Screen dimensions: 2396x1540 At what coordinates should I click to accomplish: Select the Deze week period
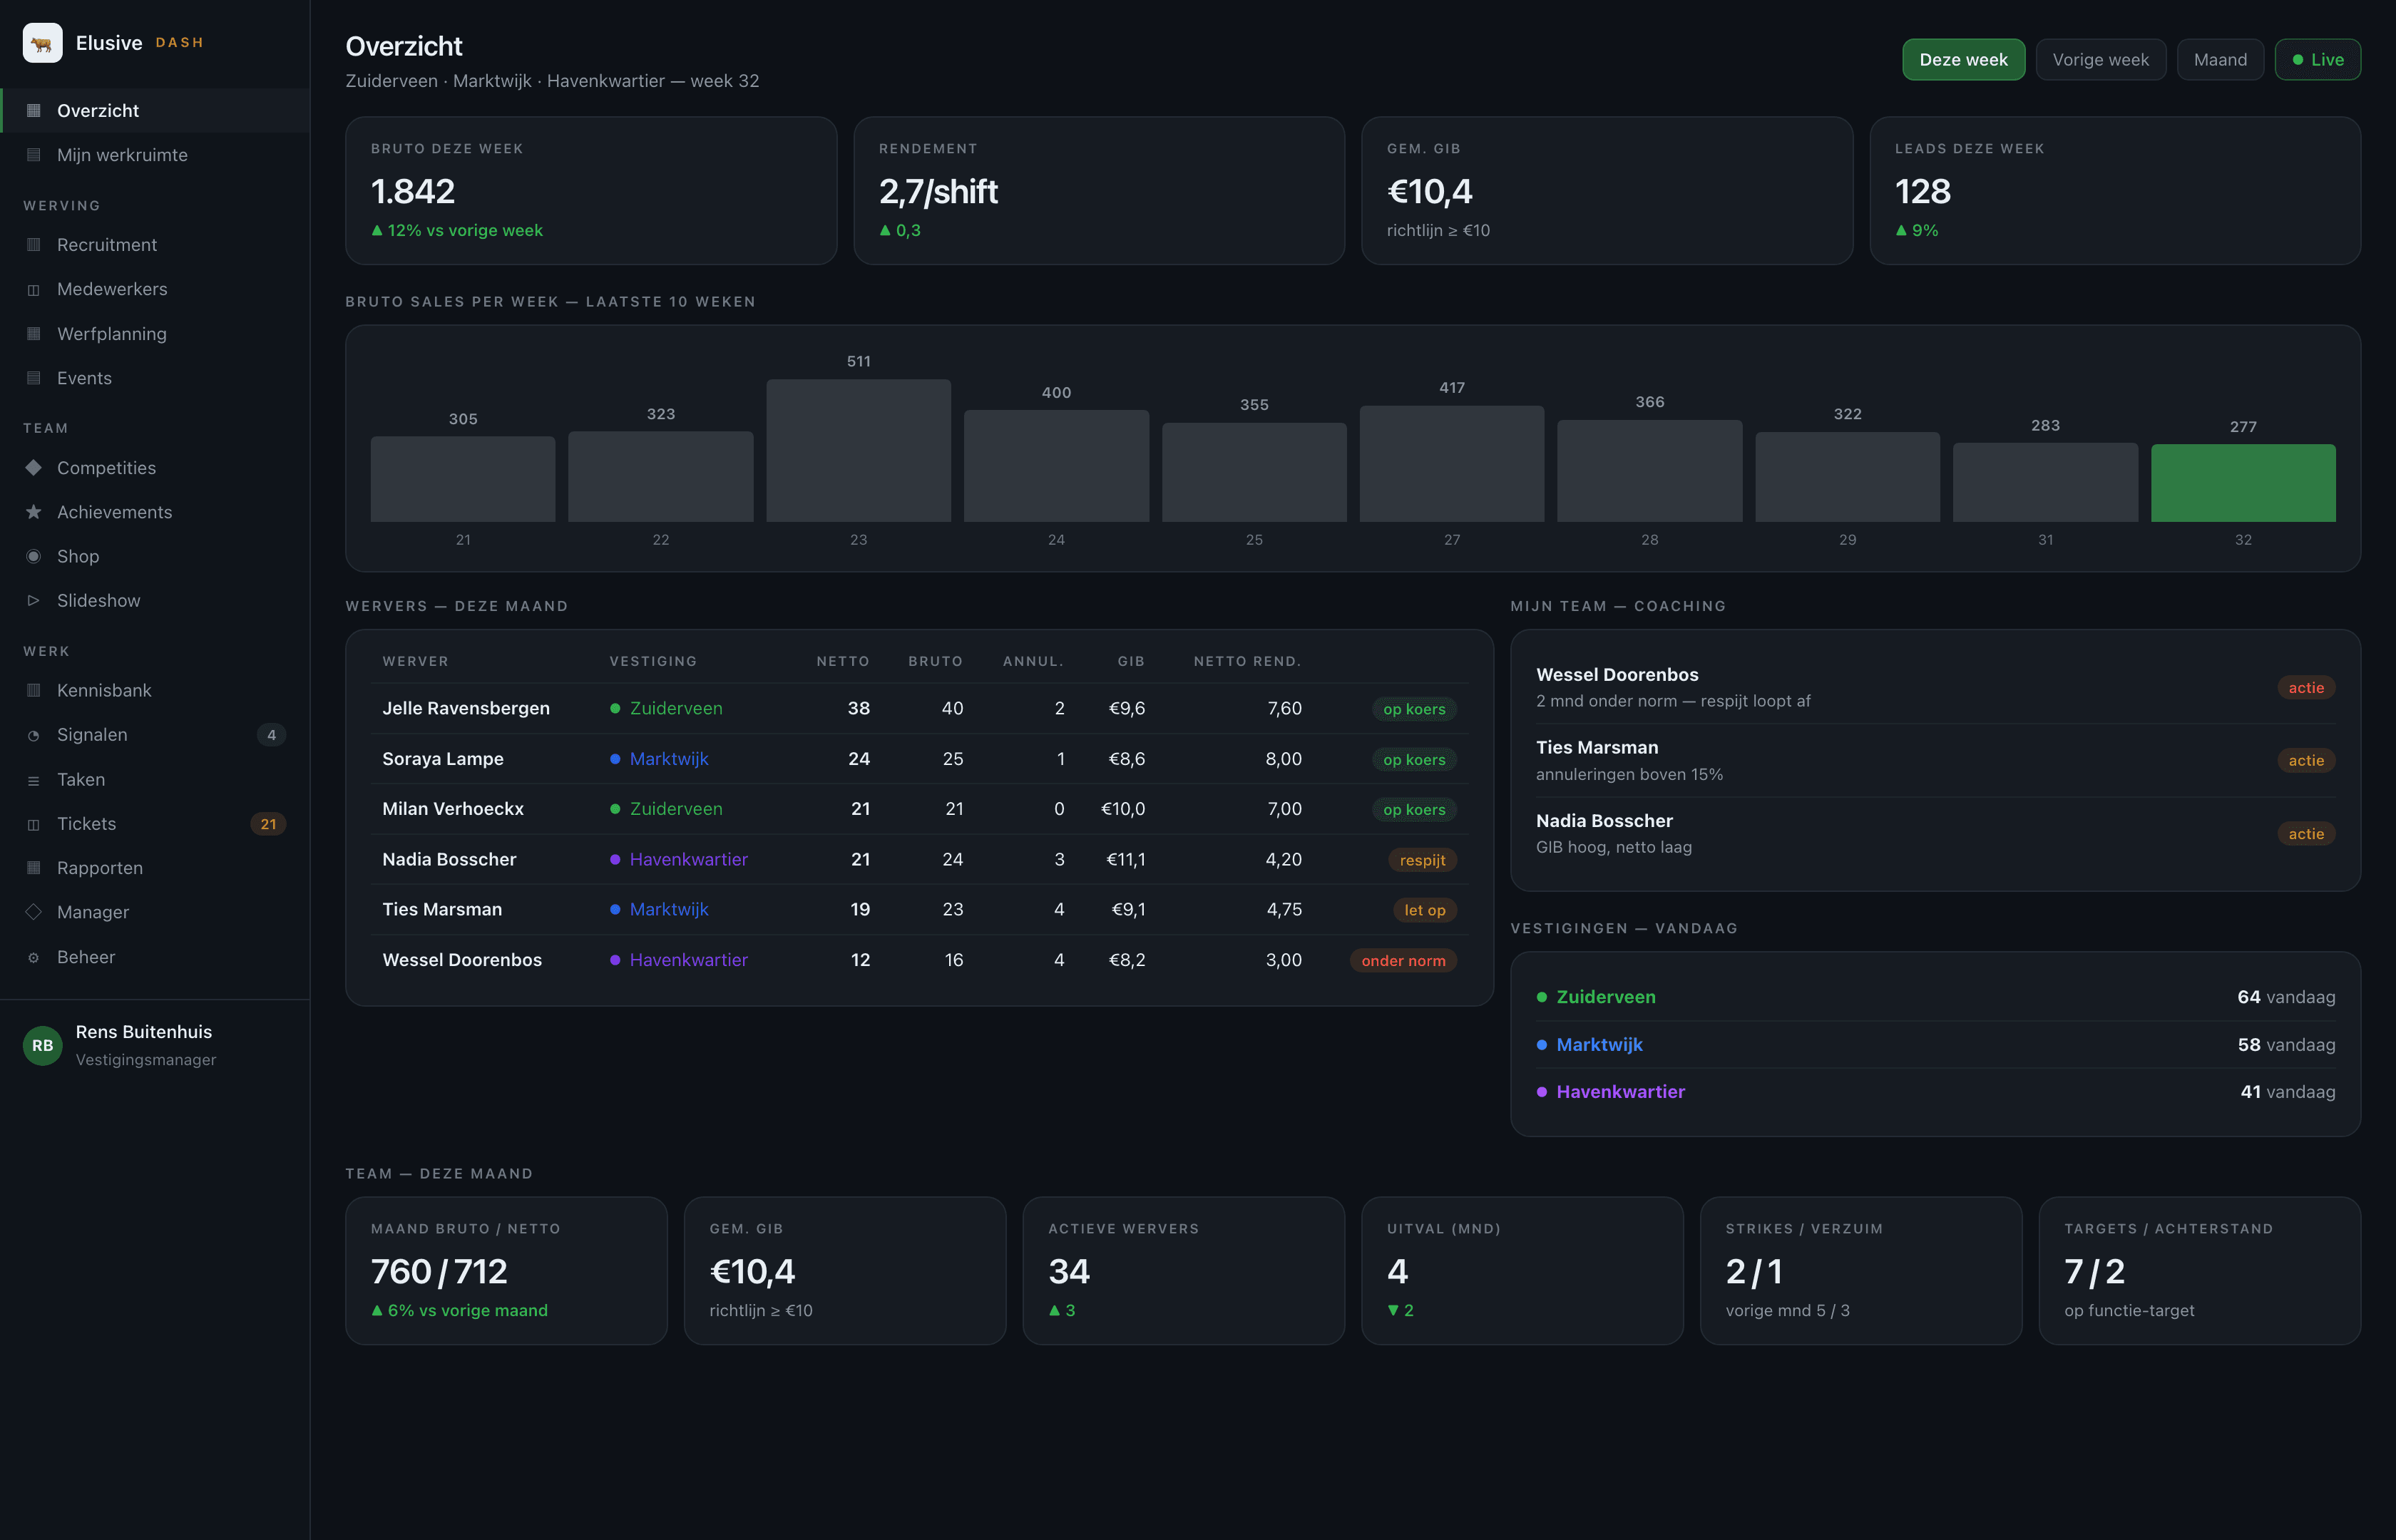click(x=1963, y=60)
